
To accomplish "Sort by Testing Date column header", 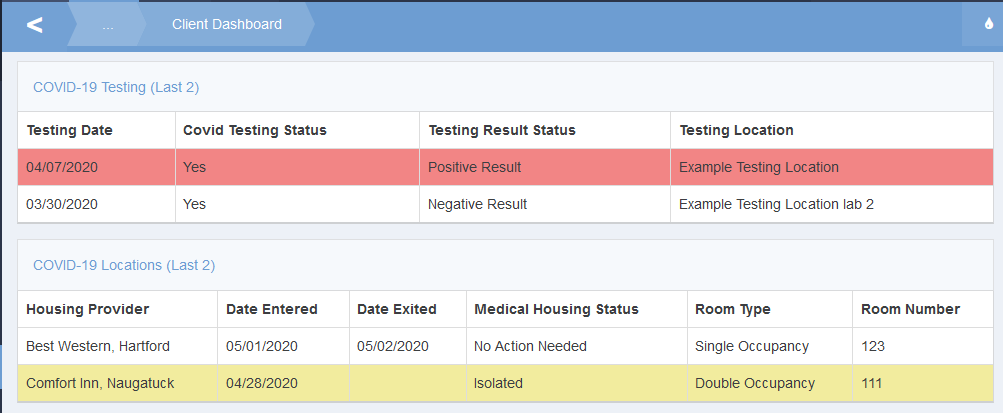I will point(70,130).
